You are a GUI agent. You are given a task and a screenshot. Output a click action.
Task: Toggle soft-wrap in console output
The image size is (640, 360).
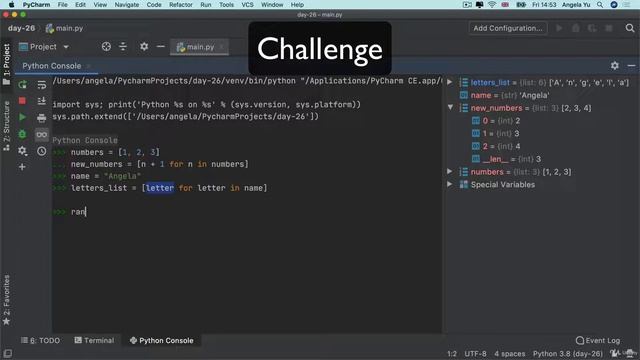pyautogui.click(x=42, y=85)
